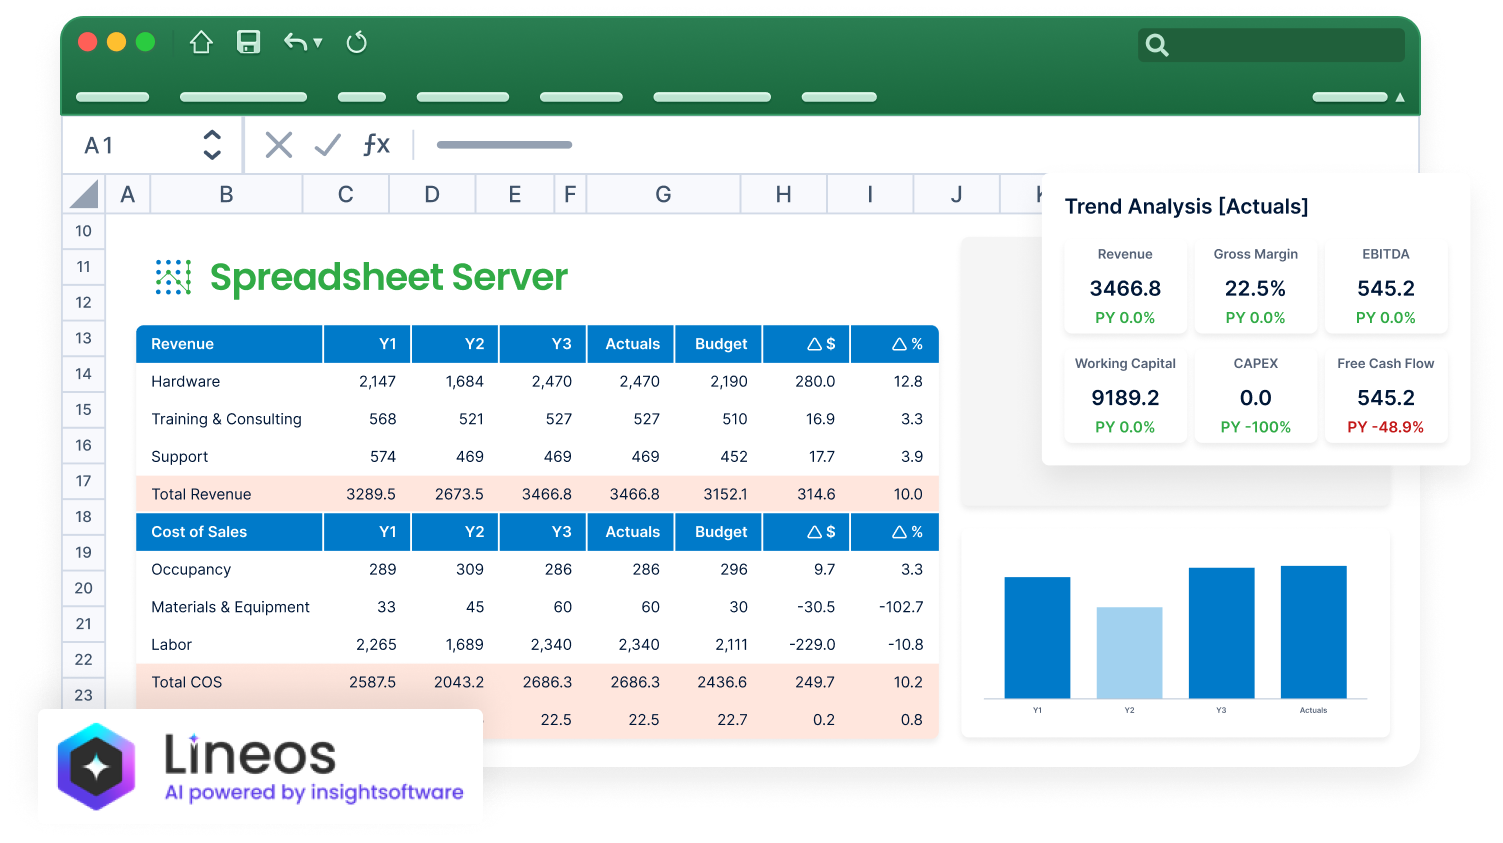Click the Free Cash Flow KPI card

1386,396
